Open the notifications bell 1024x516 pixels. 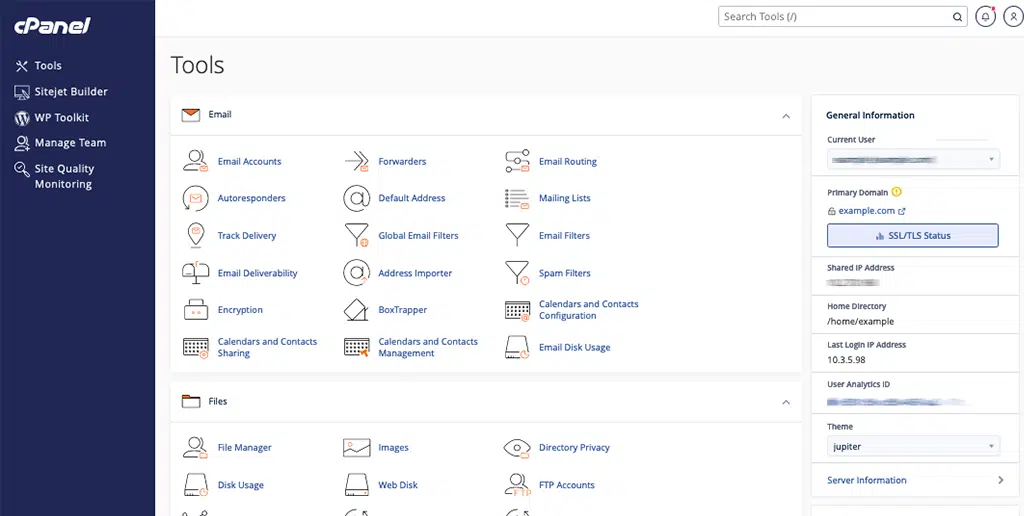[x=985, y=17]
